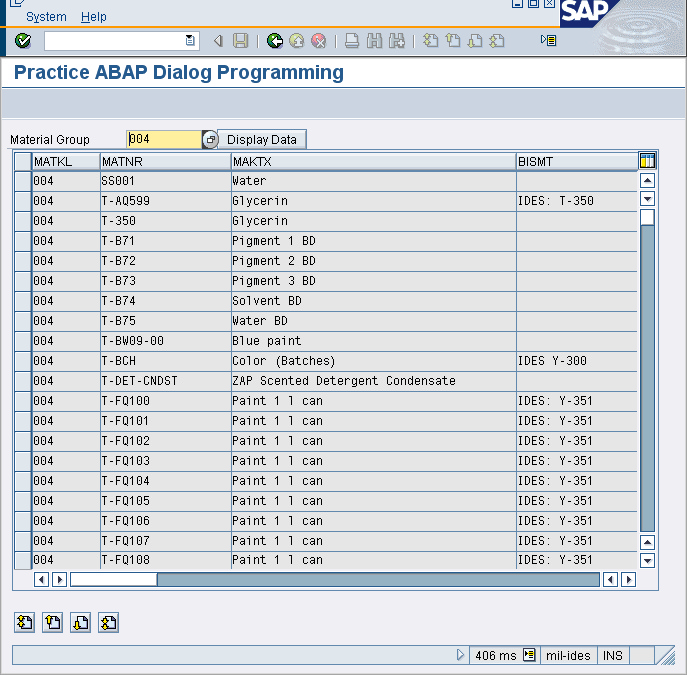Click ZAP Scented Detergent Condensate cell
687x675 pixels.
click(x=373, y=381)
